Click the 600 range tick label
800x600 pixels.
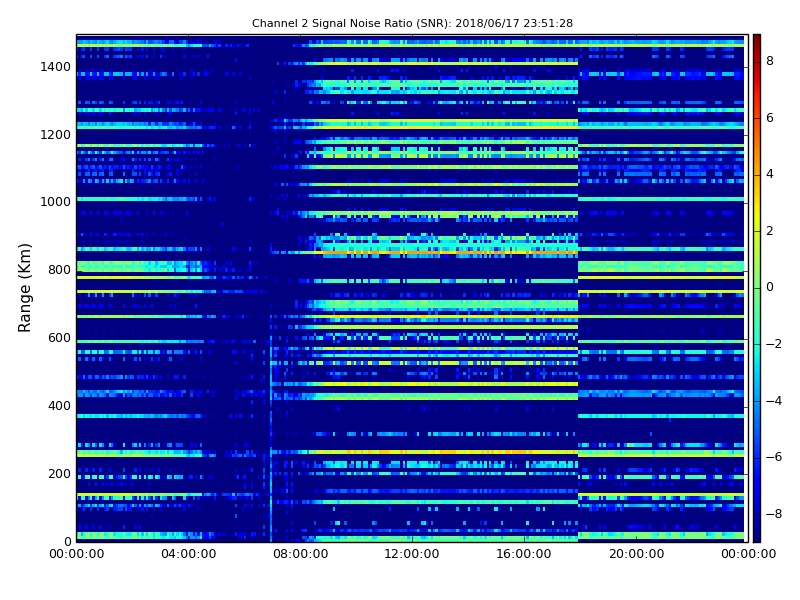(x=59, y=338)
